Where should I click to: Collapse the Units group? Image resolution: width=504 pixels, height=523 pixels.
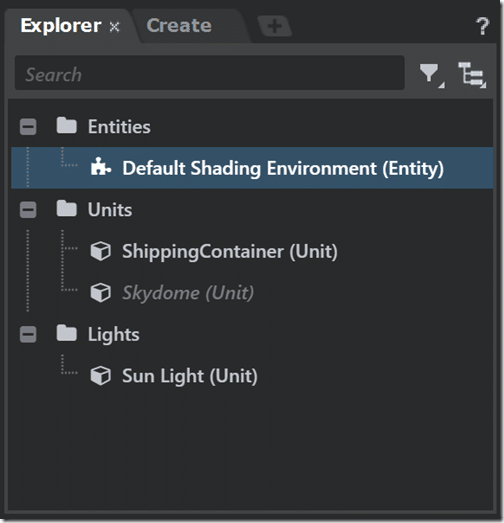(28, 210)
